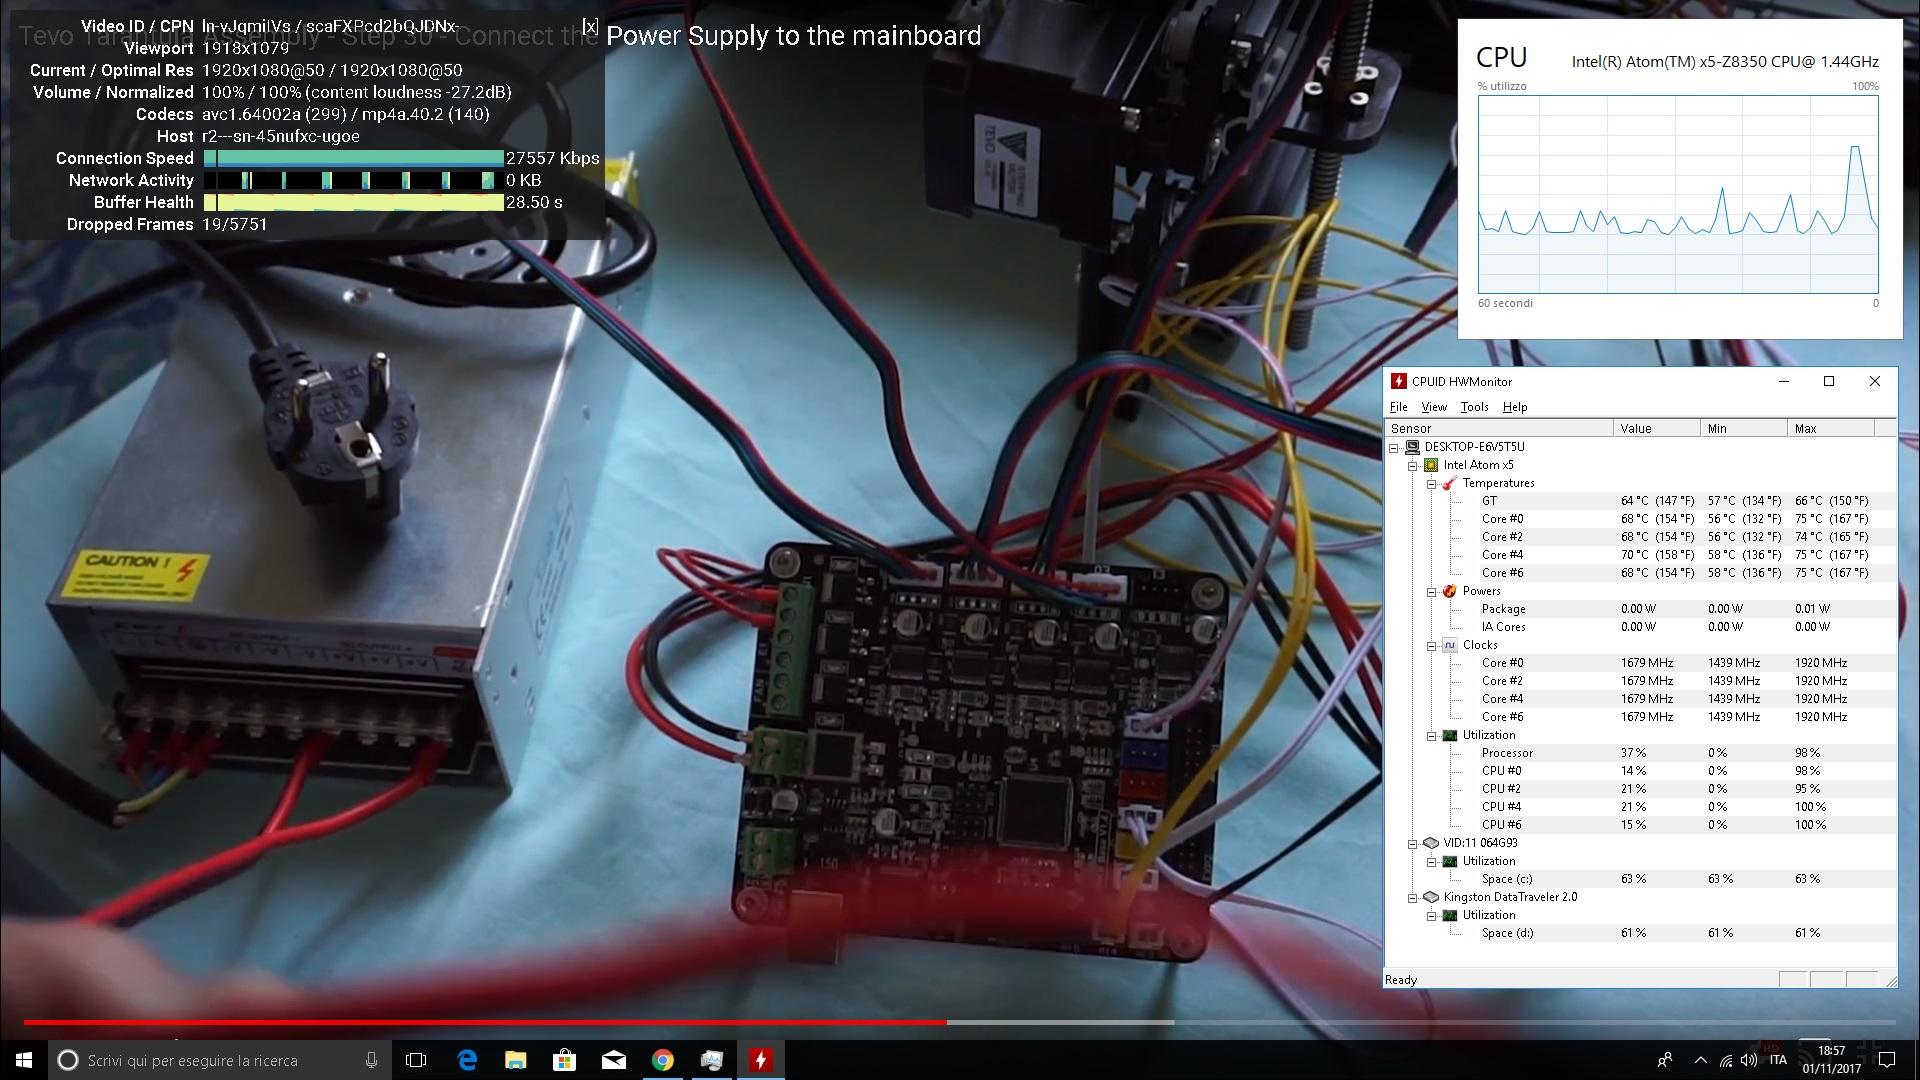
Task: Collapse the Clocks section
Action: click(1432, 646)
